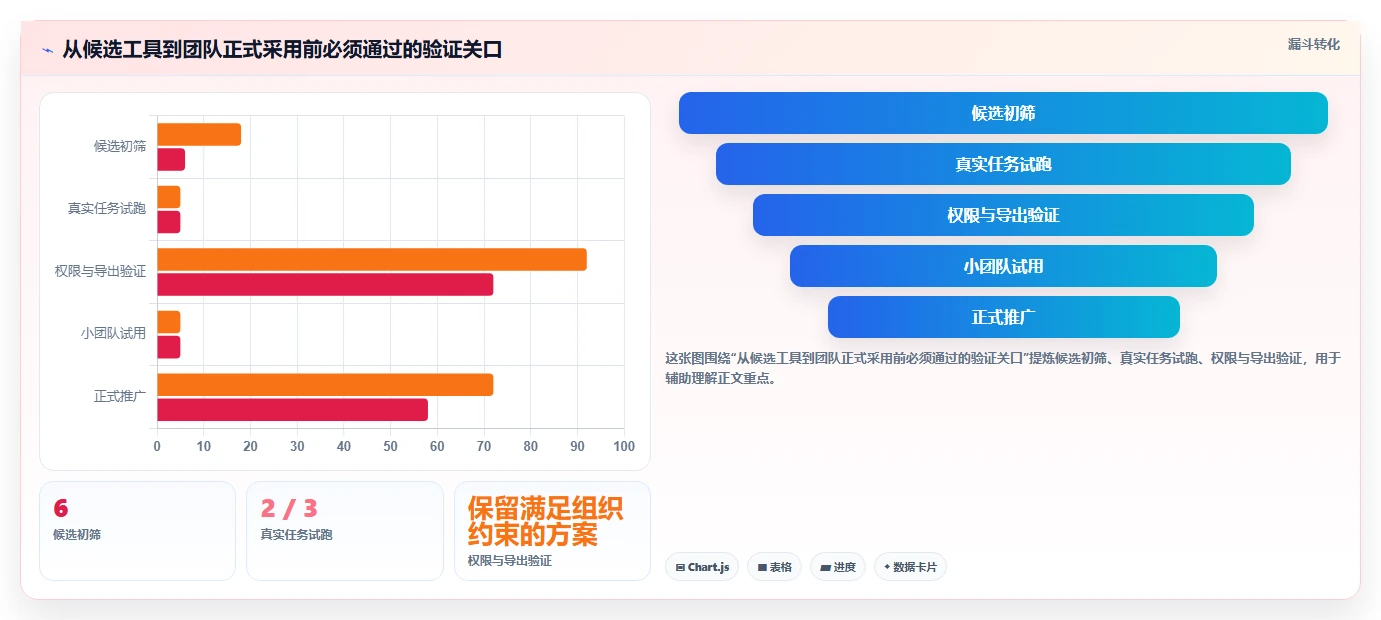Select the 权限与导出验证 funnel stage

1003,215
